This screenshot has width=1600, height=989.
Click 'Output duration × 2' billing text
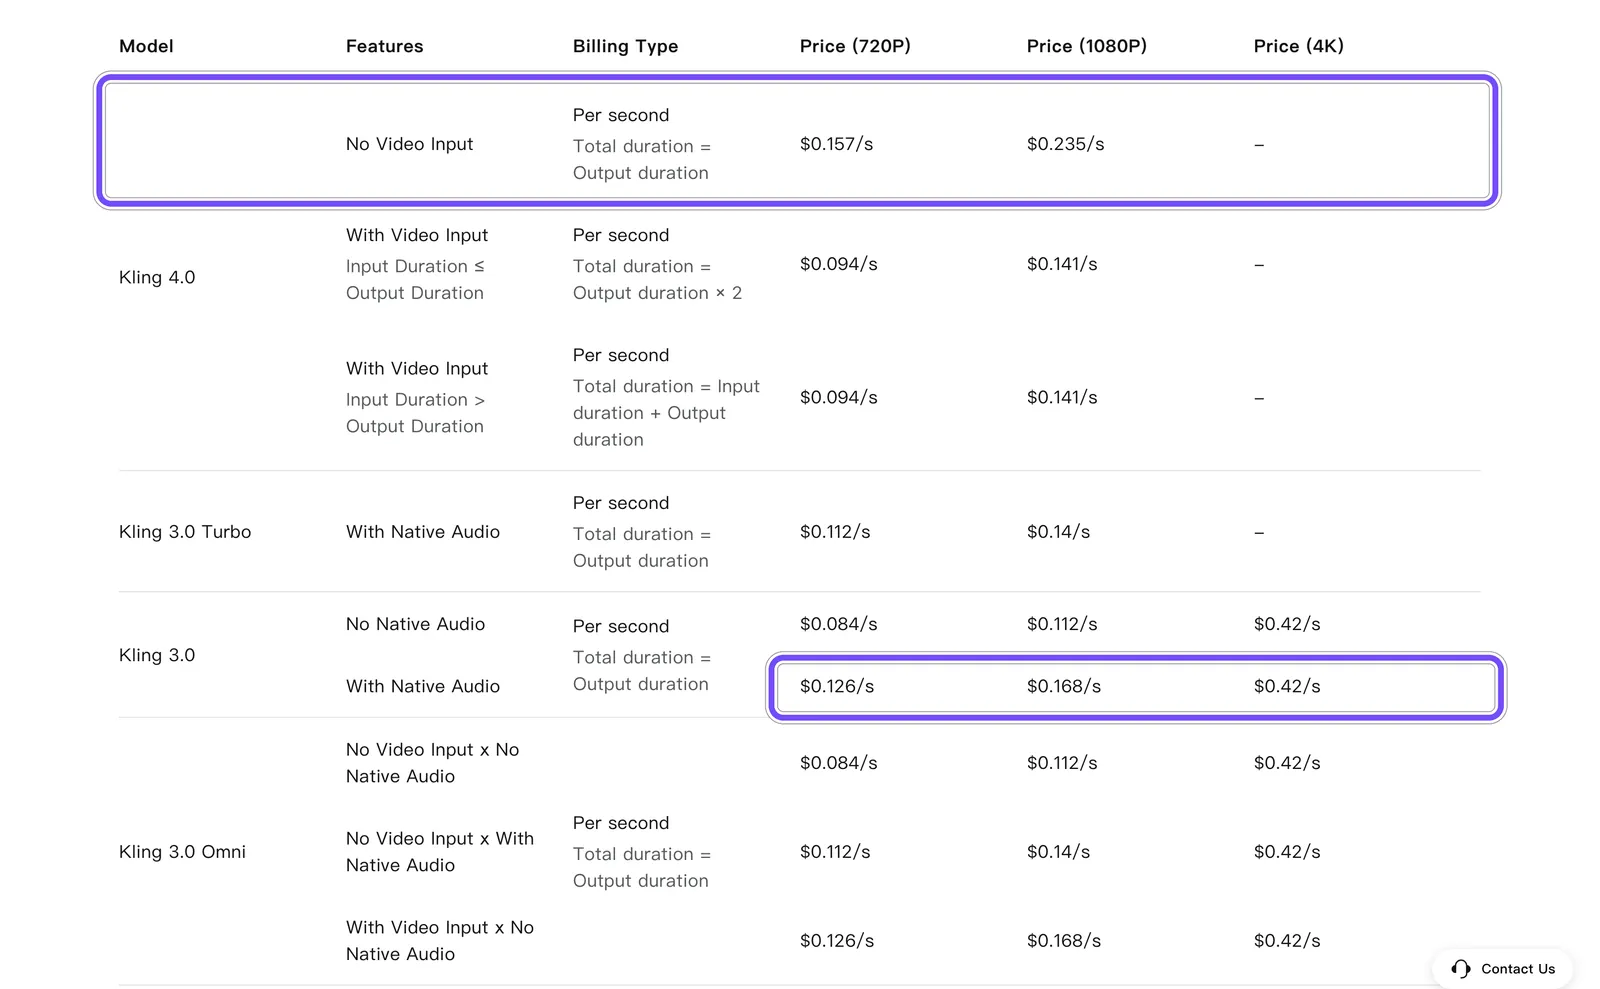(657, 293)
